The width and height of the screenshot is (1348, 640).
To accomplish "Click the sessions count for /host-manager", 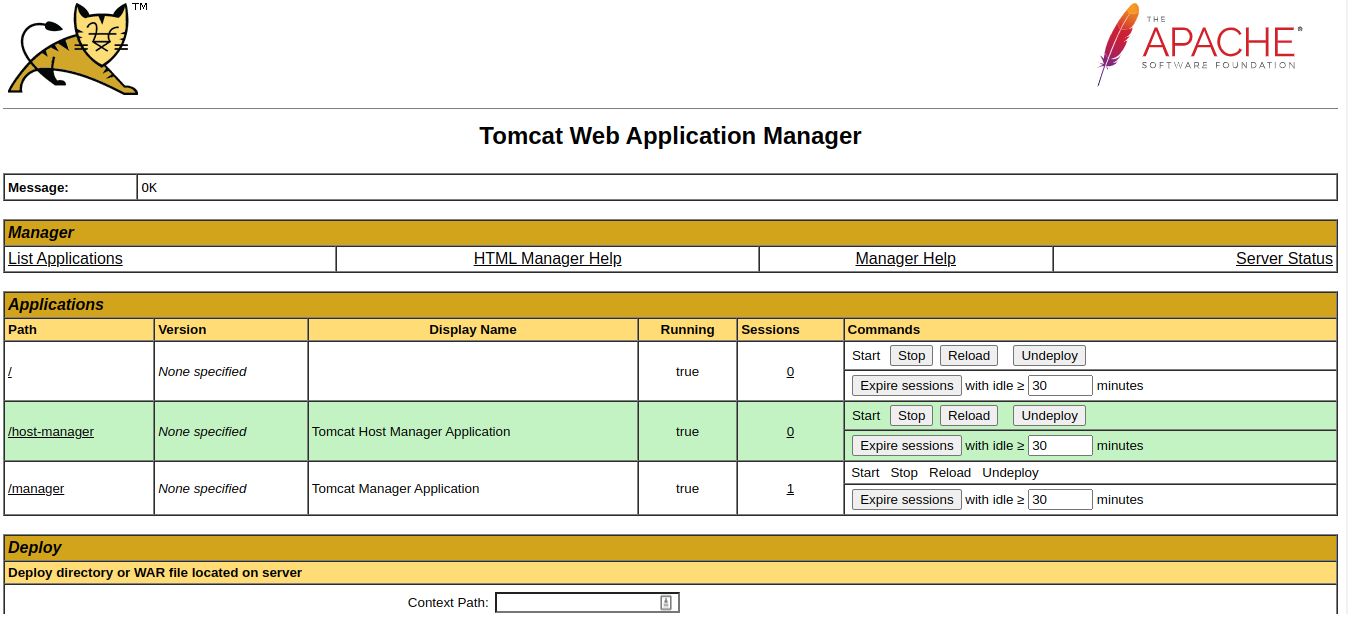I will click(790, 431).
